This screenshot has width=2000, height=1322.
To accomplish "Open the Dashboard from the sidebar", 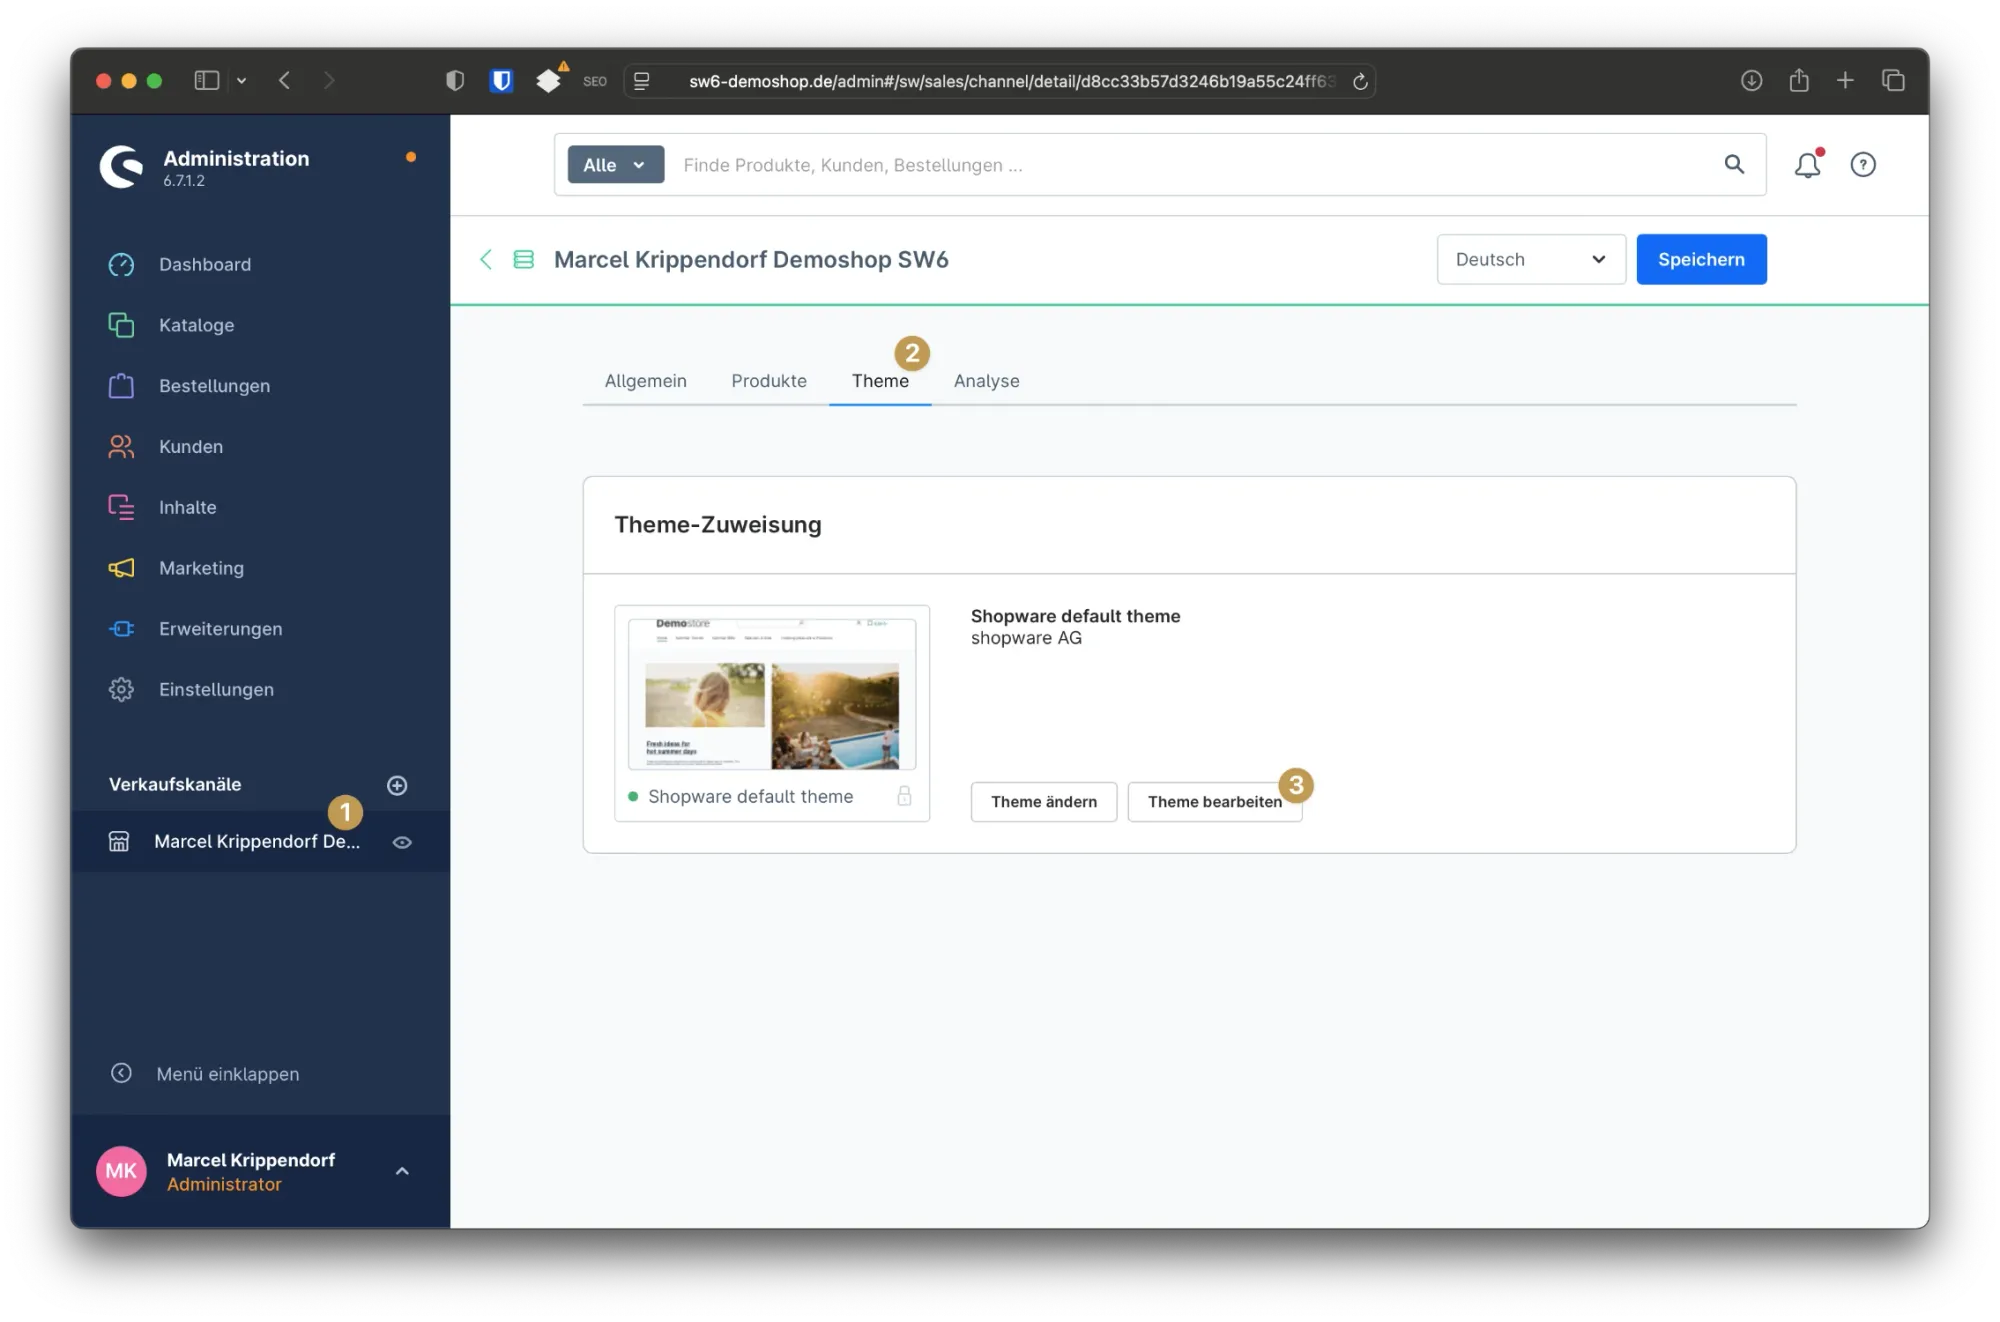I will pos(204,264).
